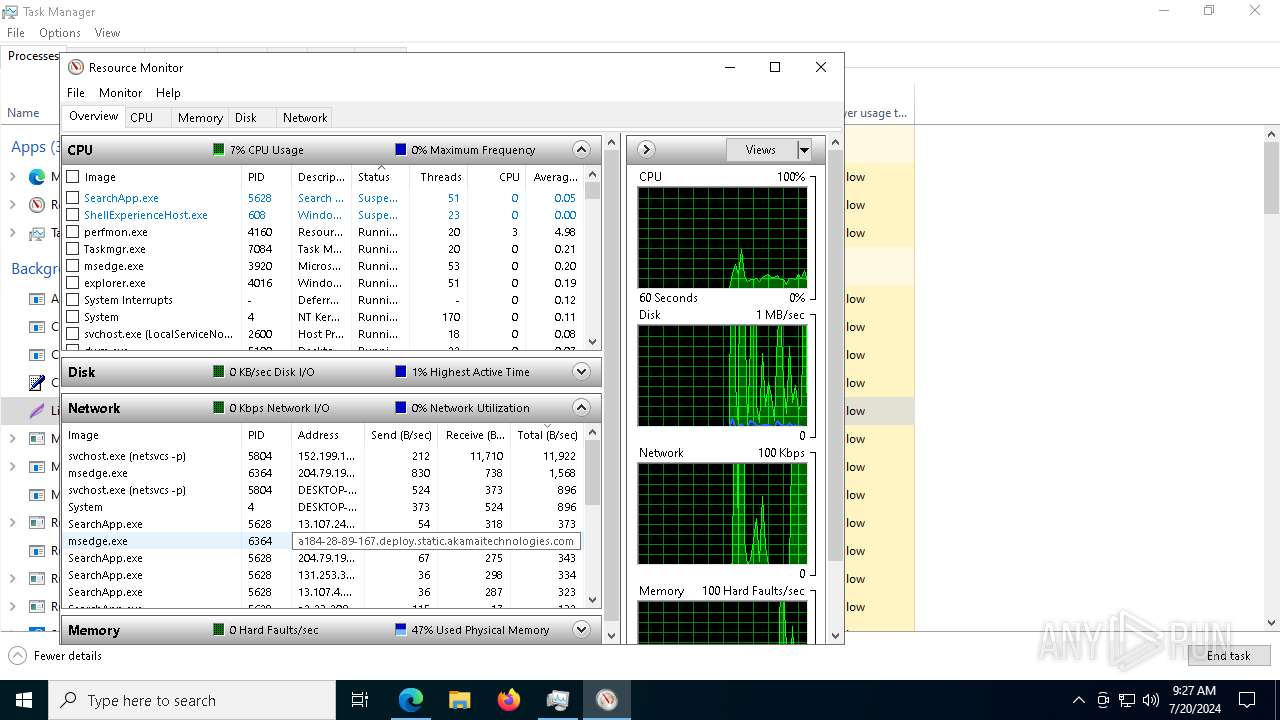Expand the Microsoft Edge row in Task Manager
Image resolution: width=1280 pixels, height=720 pixels.
tap(12, 177)
